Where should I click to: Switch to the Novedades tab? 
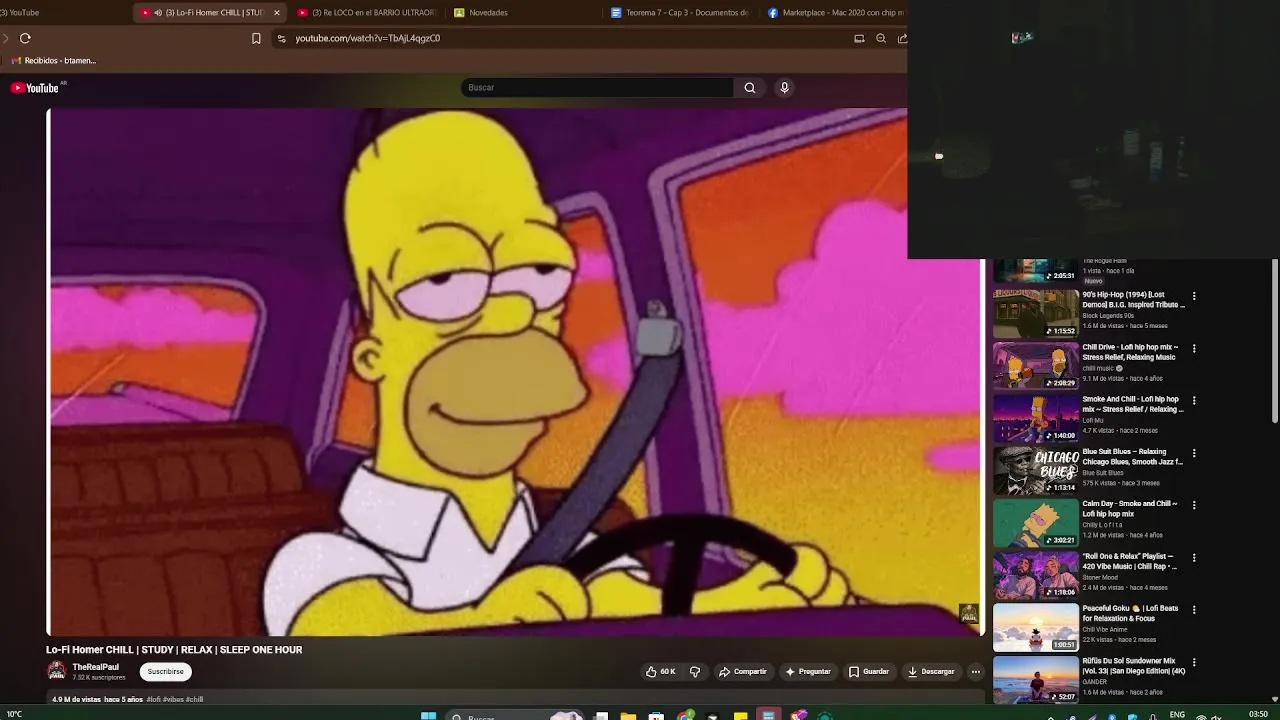click(487, 13)
